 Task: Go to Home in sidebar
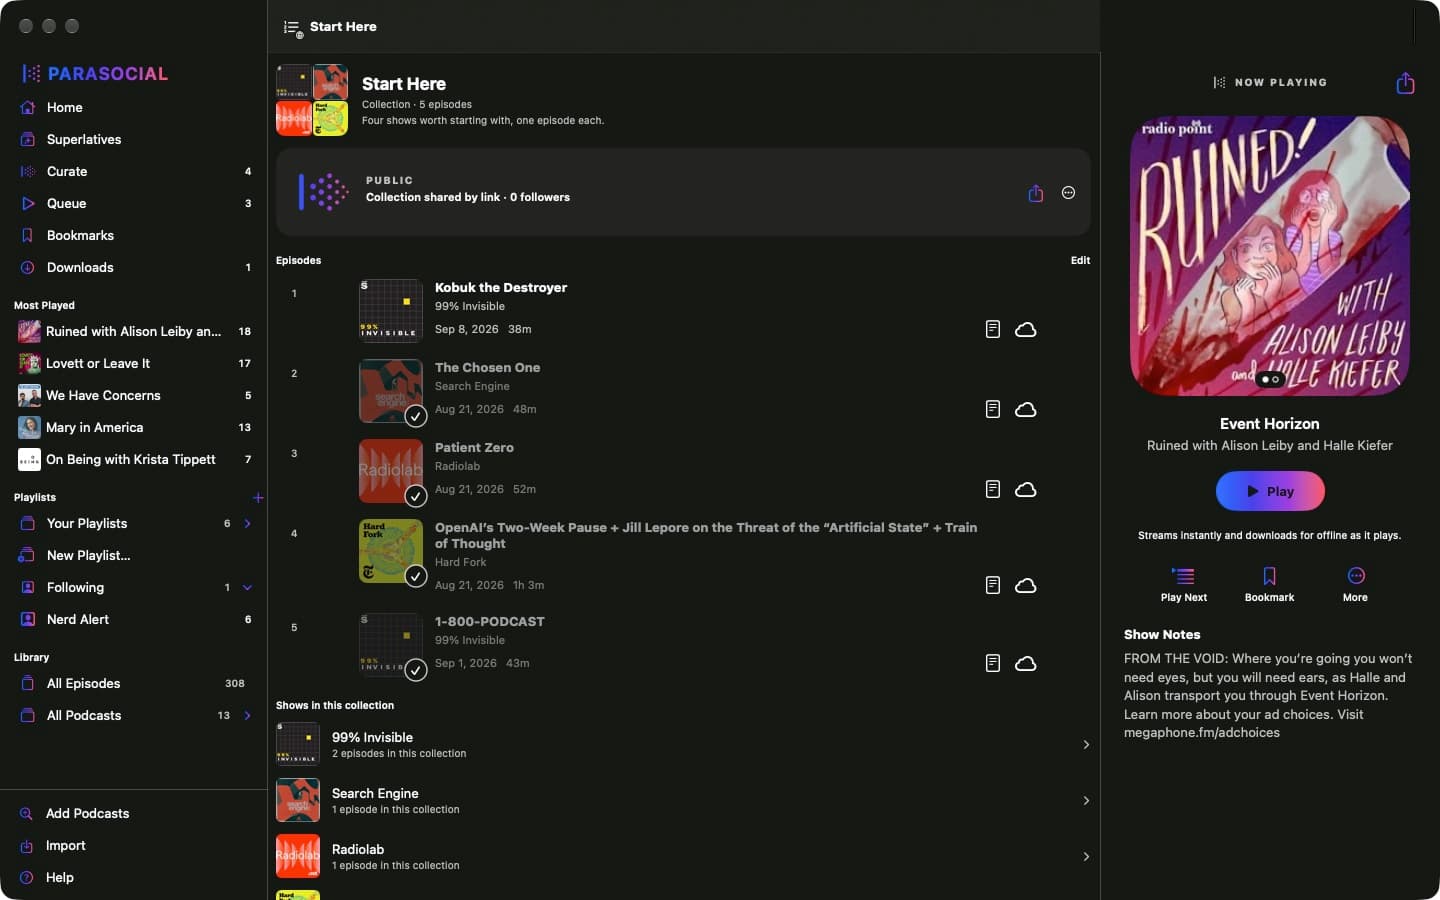point(134,107)
